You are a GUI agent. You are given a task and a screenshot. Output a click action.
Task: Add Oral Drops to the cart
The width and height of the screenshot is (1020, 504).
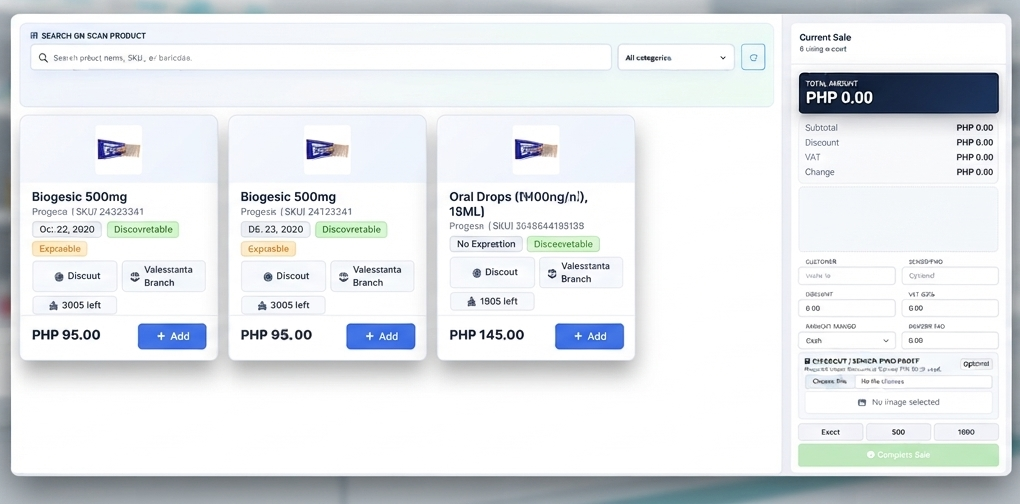pyautogui.click(x=589, y=336)
